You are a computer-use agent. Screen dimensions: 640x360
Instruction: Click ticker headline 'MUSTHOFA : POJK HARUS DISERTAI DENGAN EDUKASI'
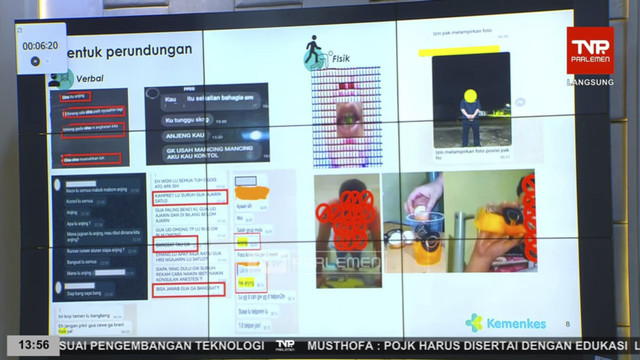(467, 346)
